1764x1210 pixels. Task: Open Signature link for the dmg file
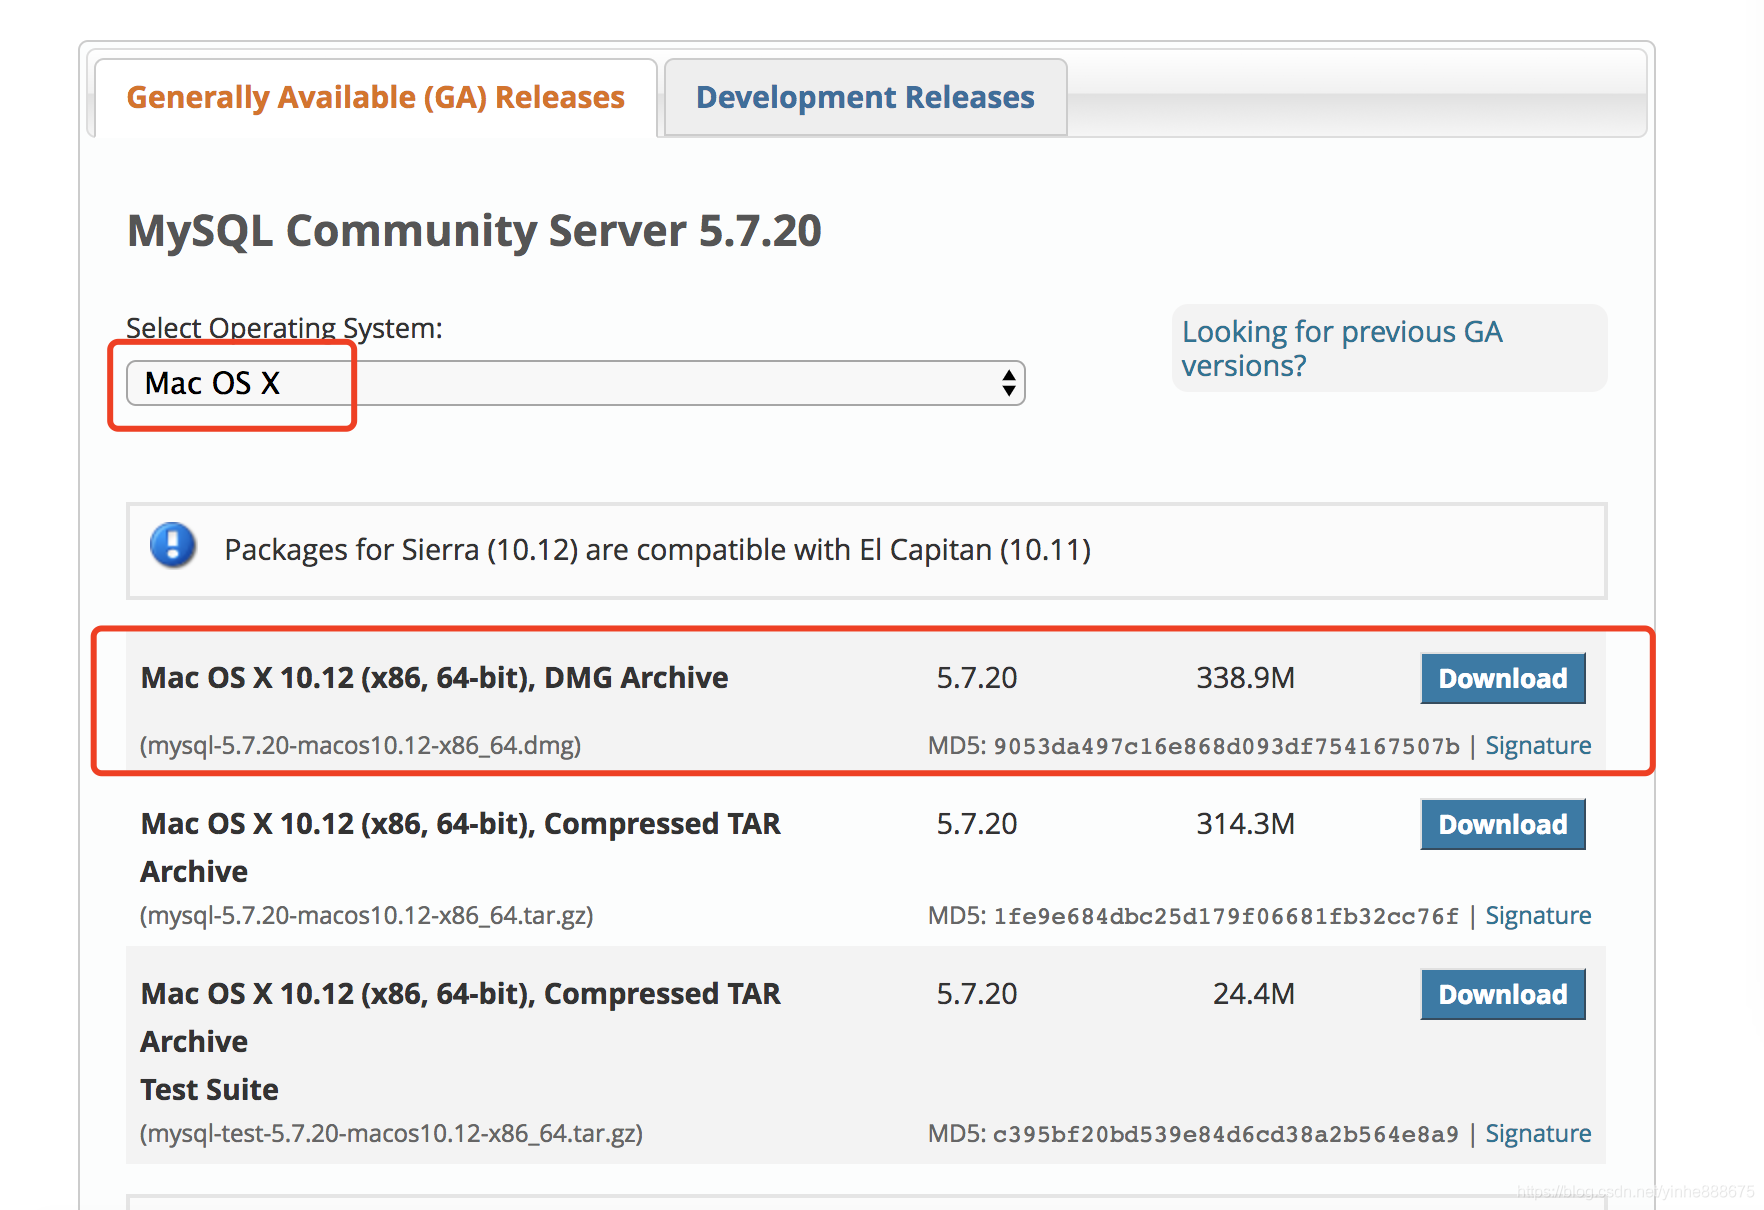(x=1537, y=745)
